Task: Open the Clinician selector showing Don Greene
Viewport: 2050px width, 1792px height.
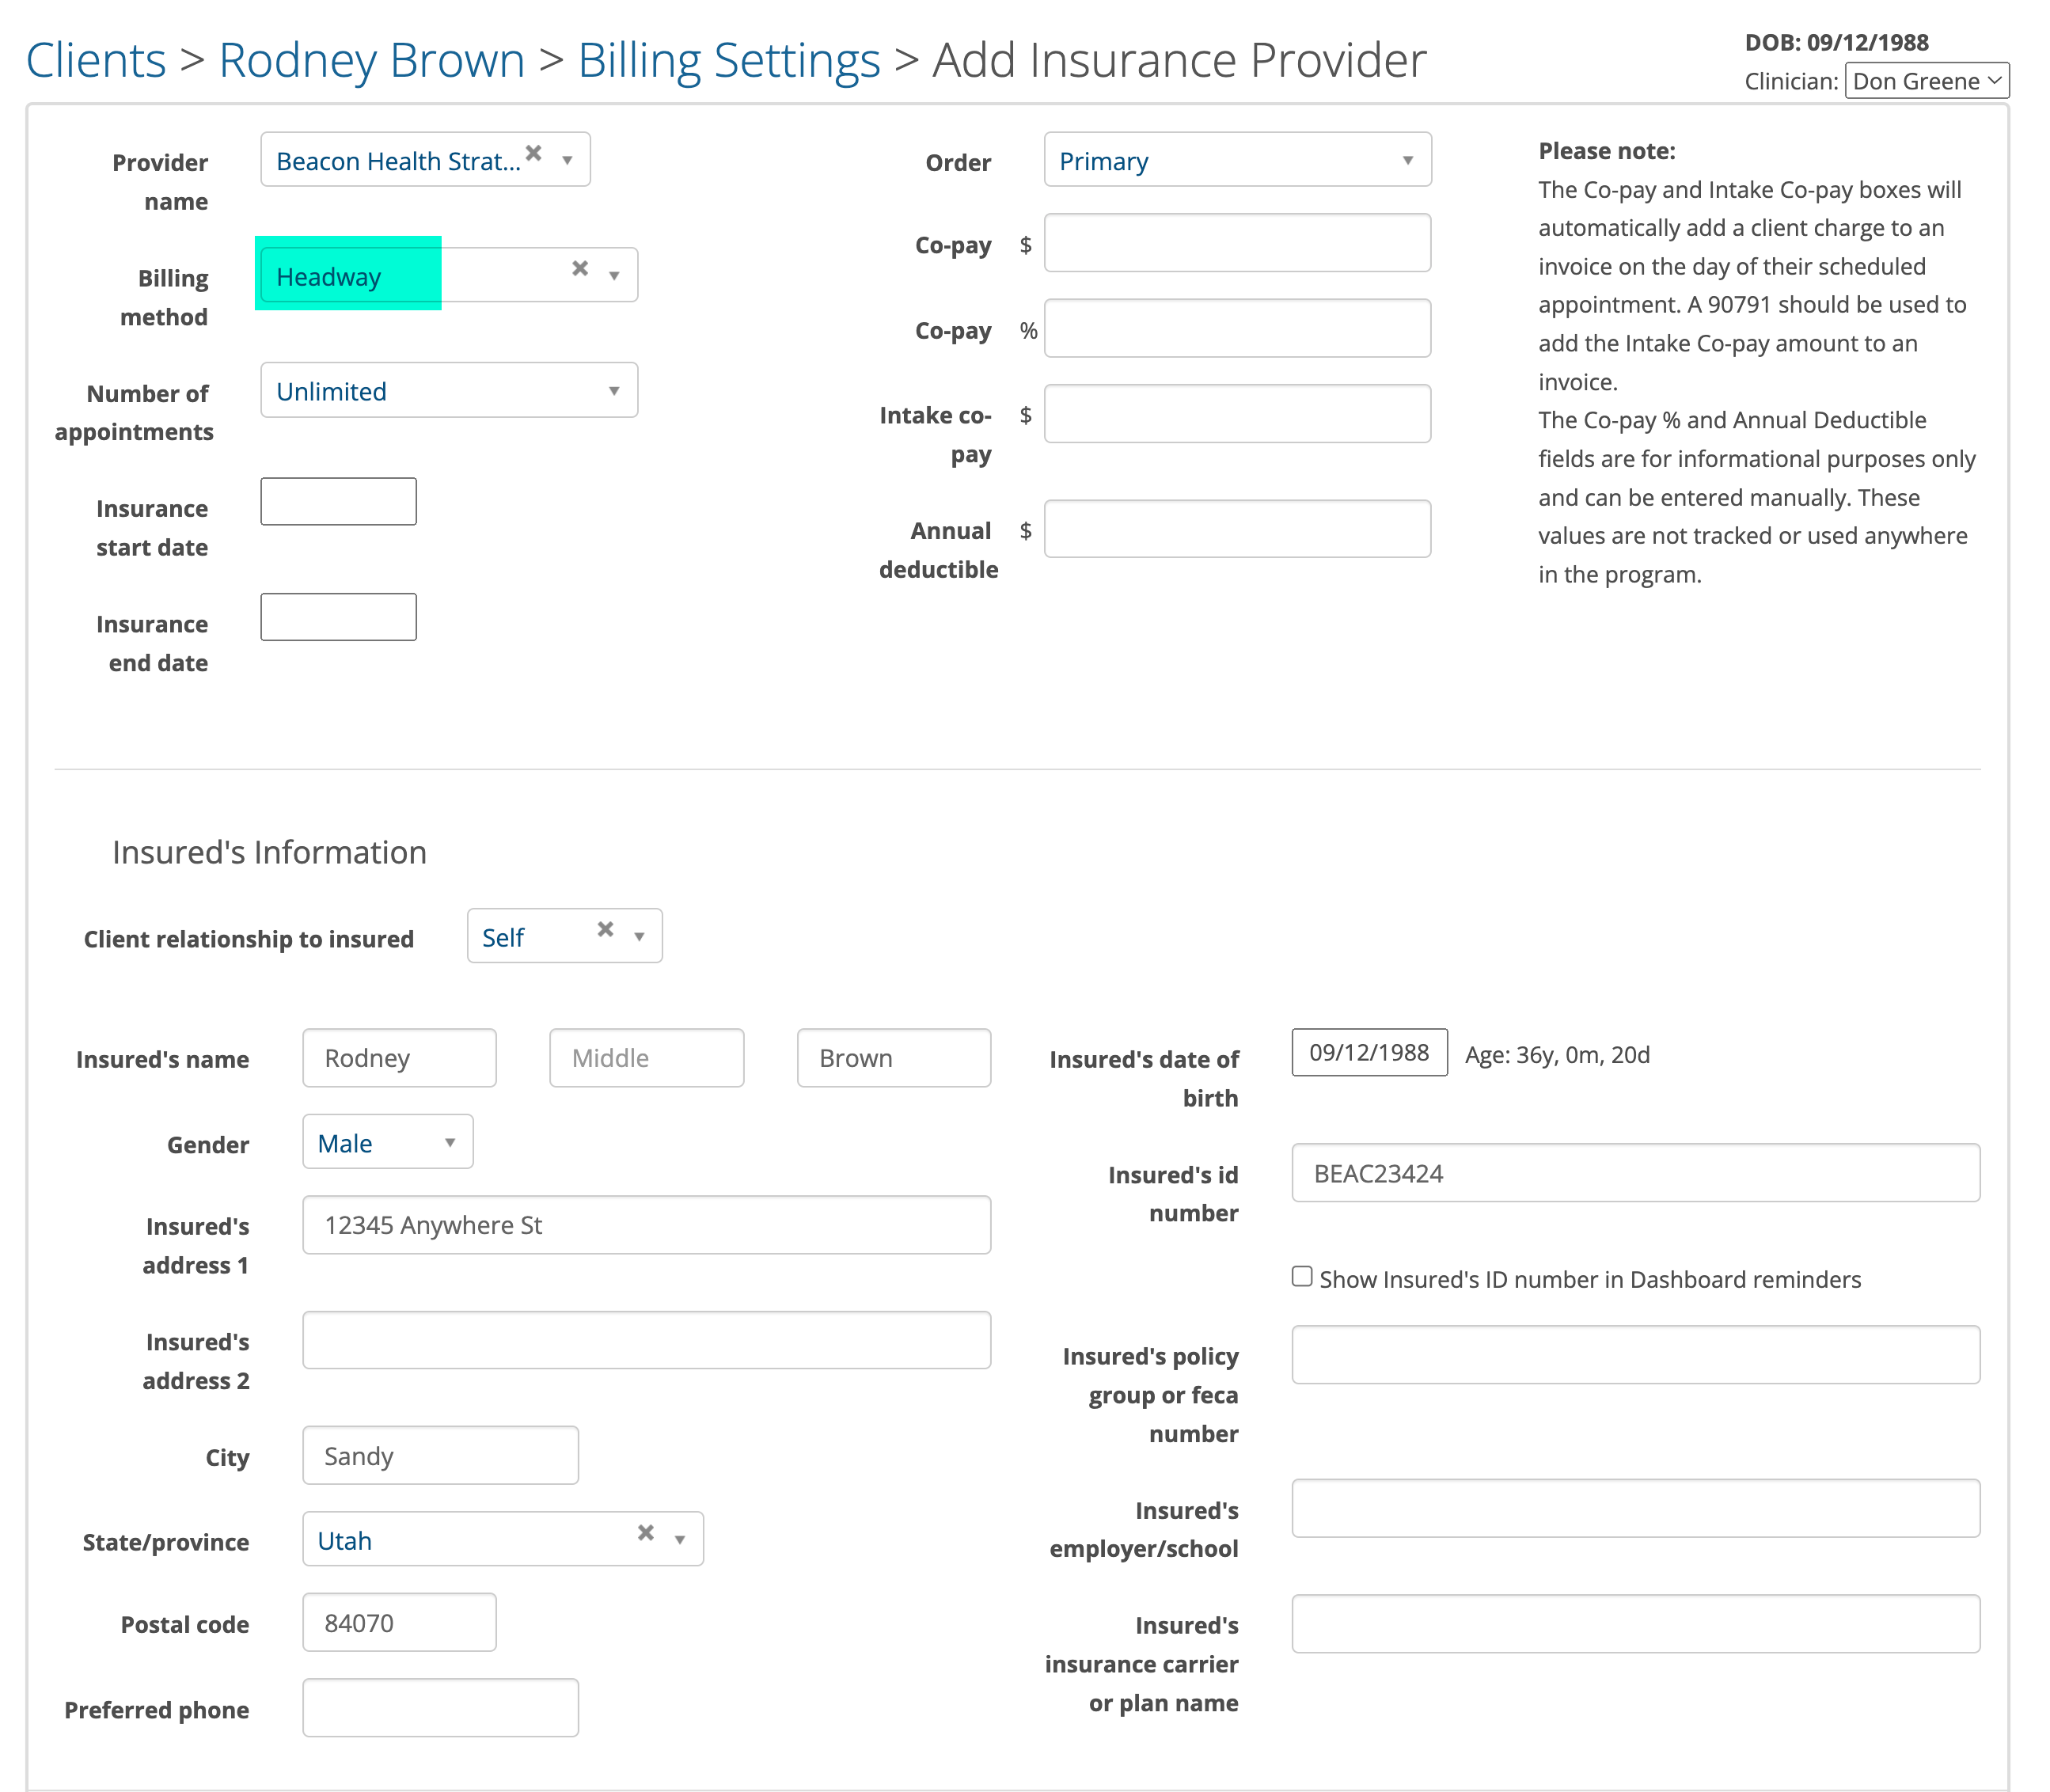Action: (x=1925, y=81)
